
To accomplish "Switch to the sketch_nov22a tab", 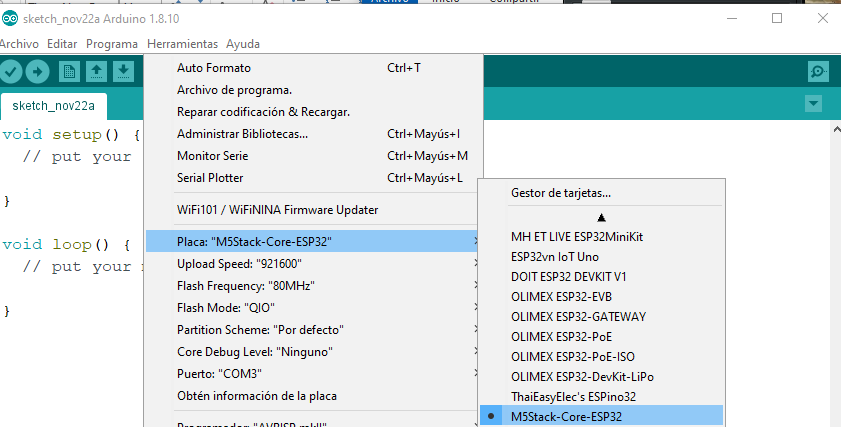I will tap(53, 105).
